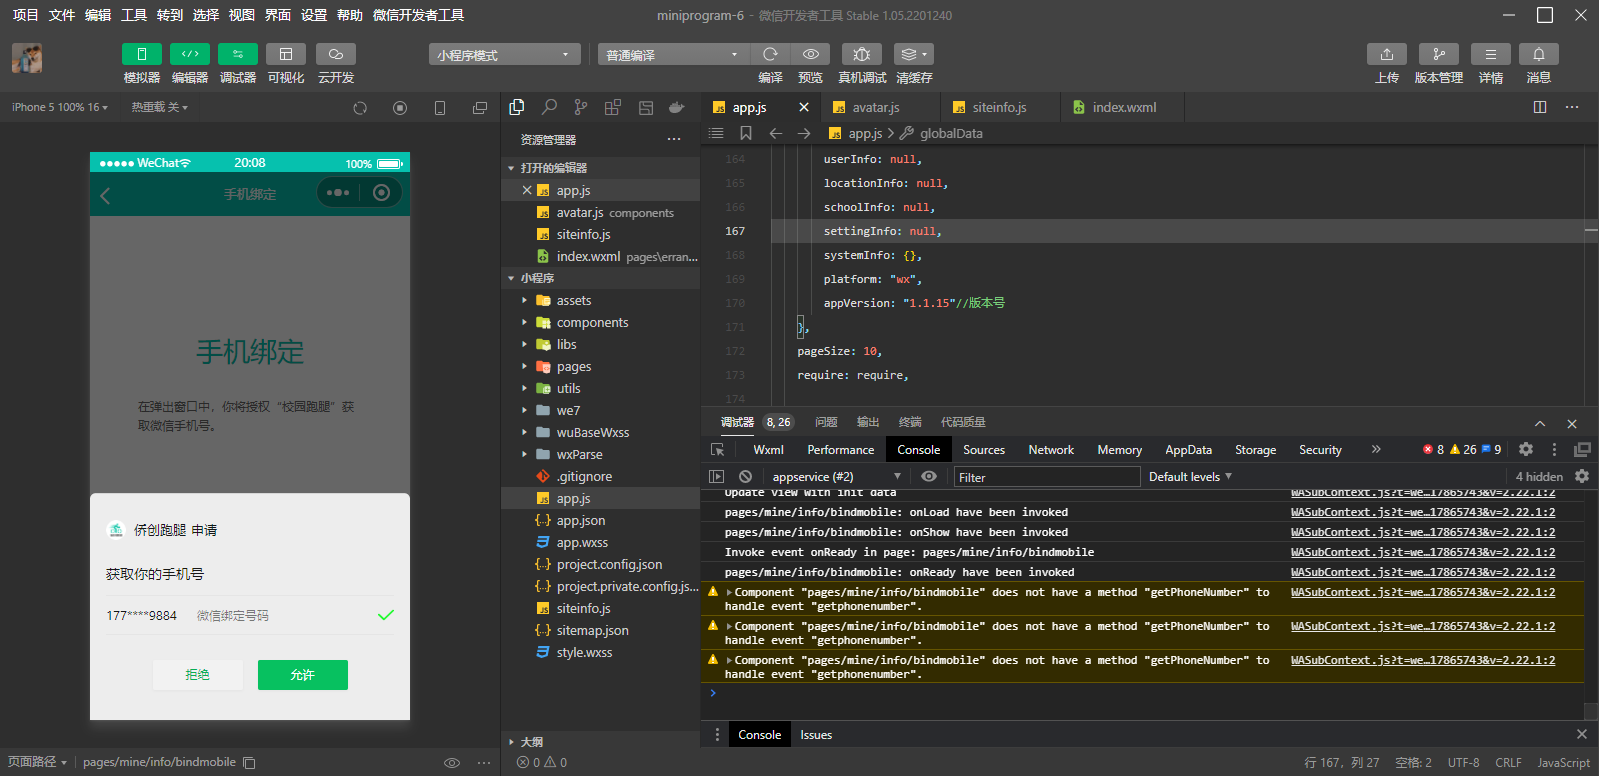
Task: Open the hot reload (热重载) dropdown
Action: (160, 107)
